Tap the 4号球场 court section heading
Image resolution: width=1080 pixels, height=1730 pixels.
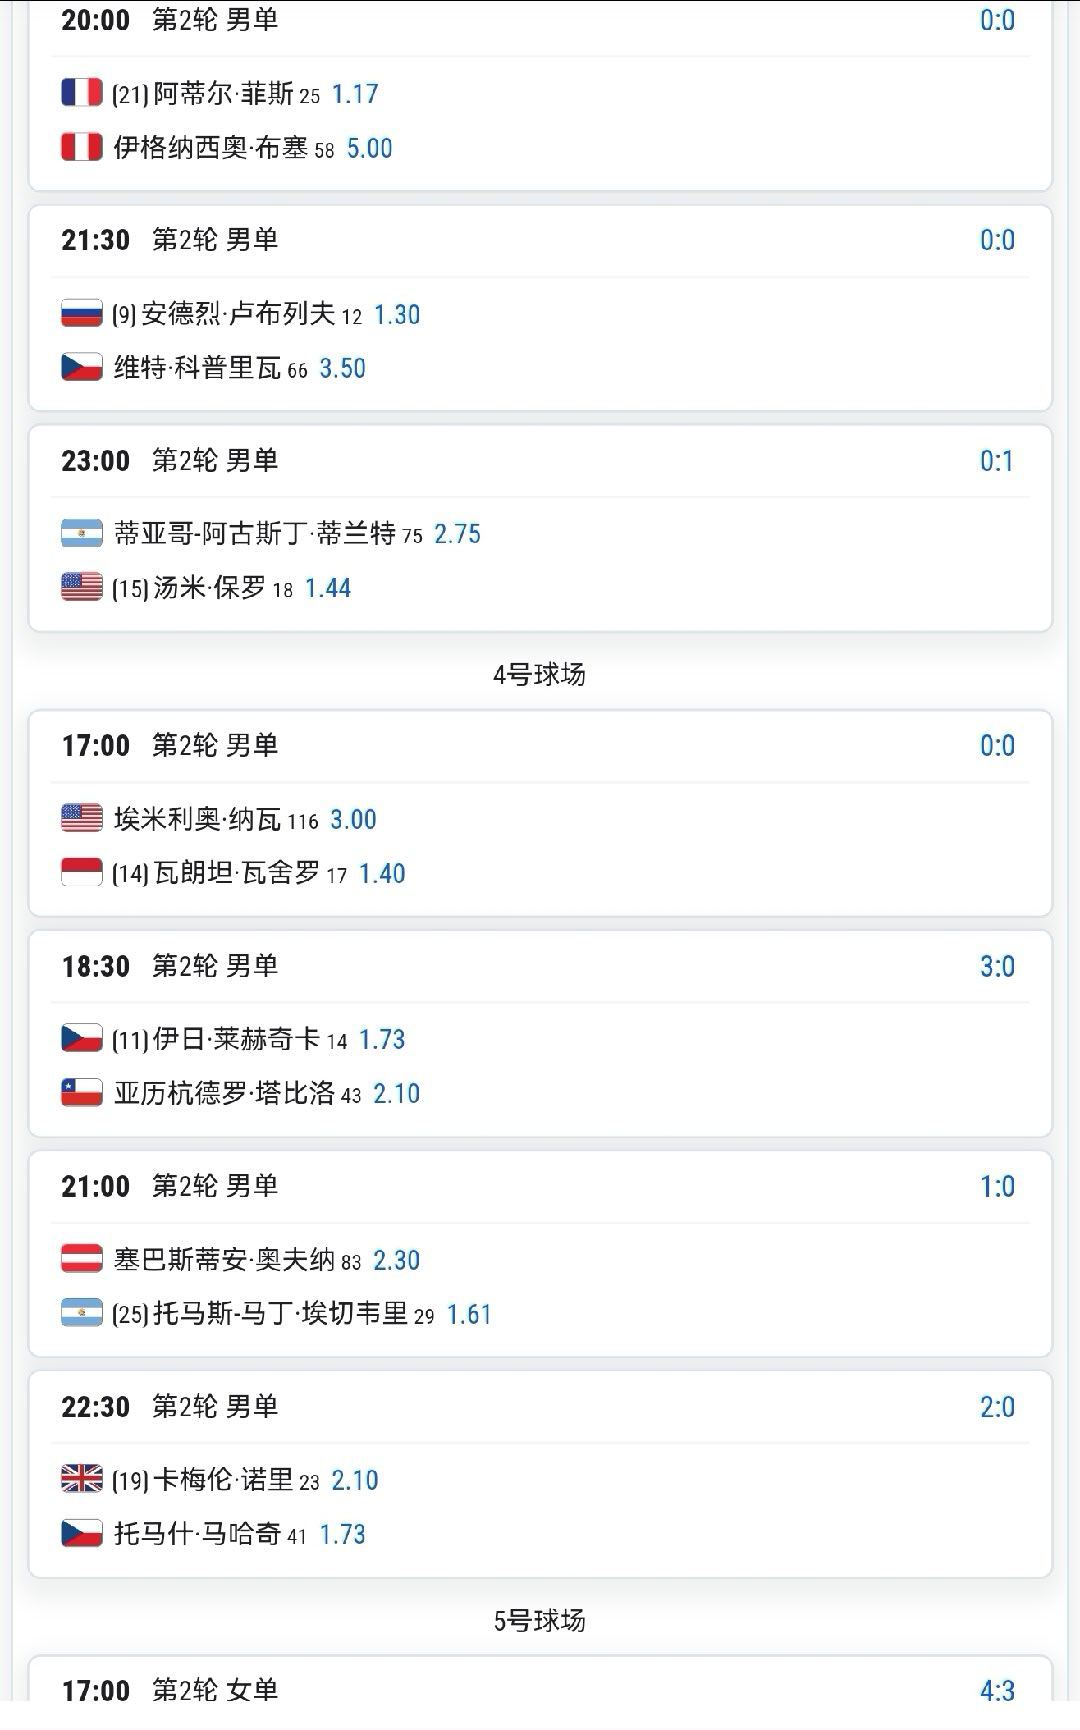[540, 674]
